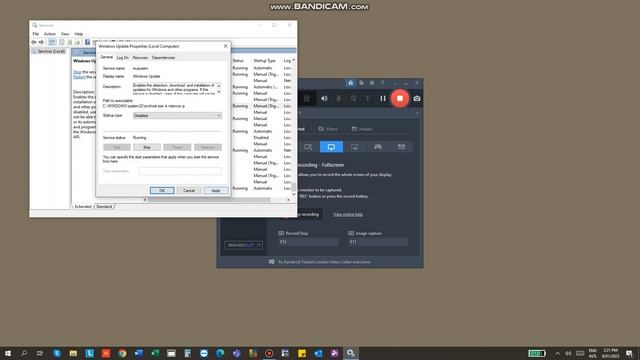
Task: Click Show/Hide console tree toolbar icon
Action: click(52, 42)
